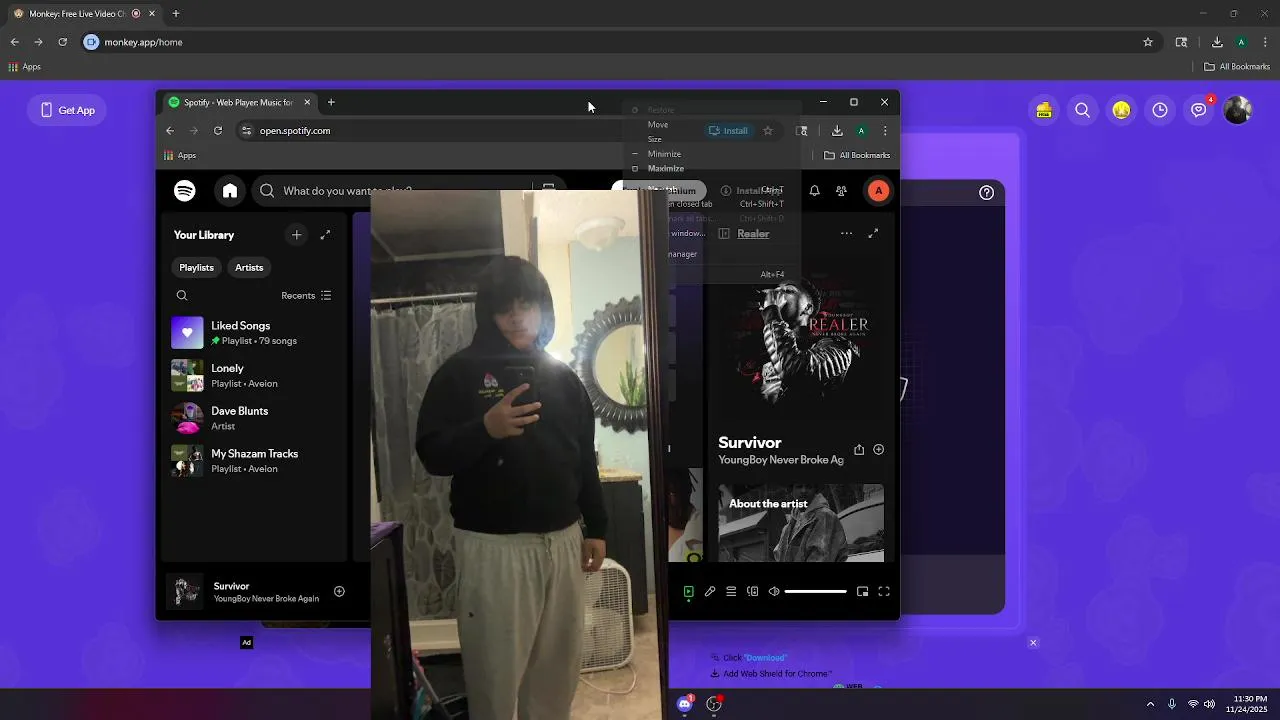
Task: Add Survivor to library from player bar
Action: click(339, 591)
